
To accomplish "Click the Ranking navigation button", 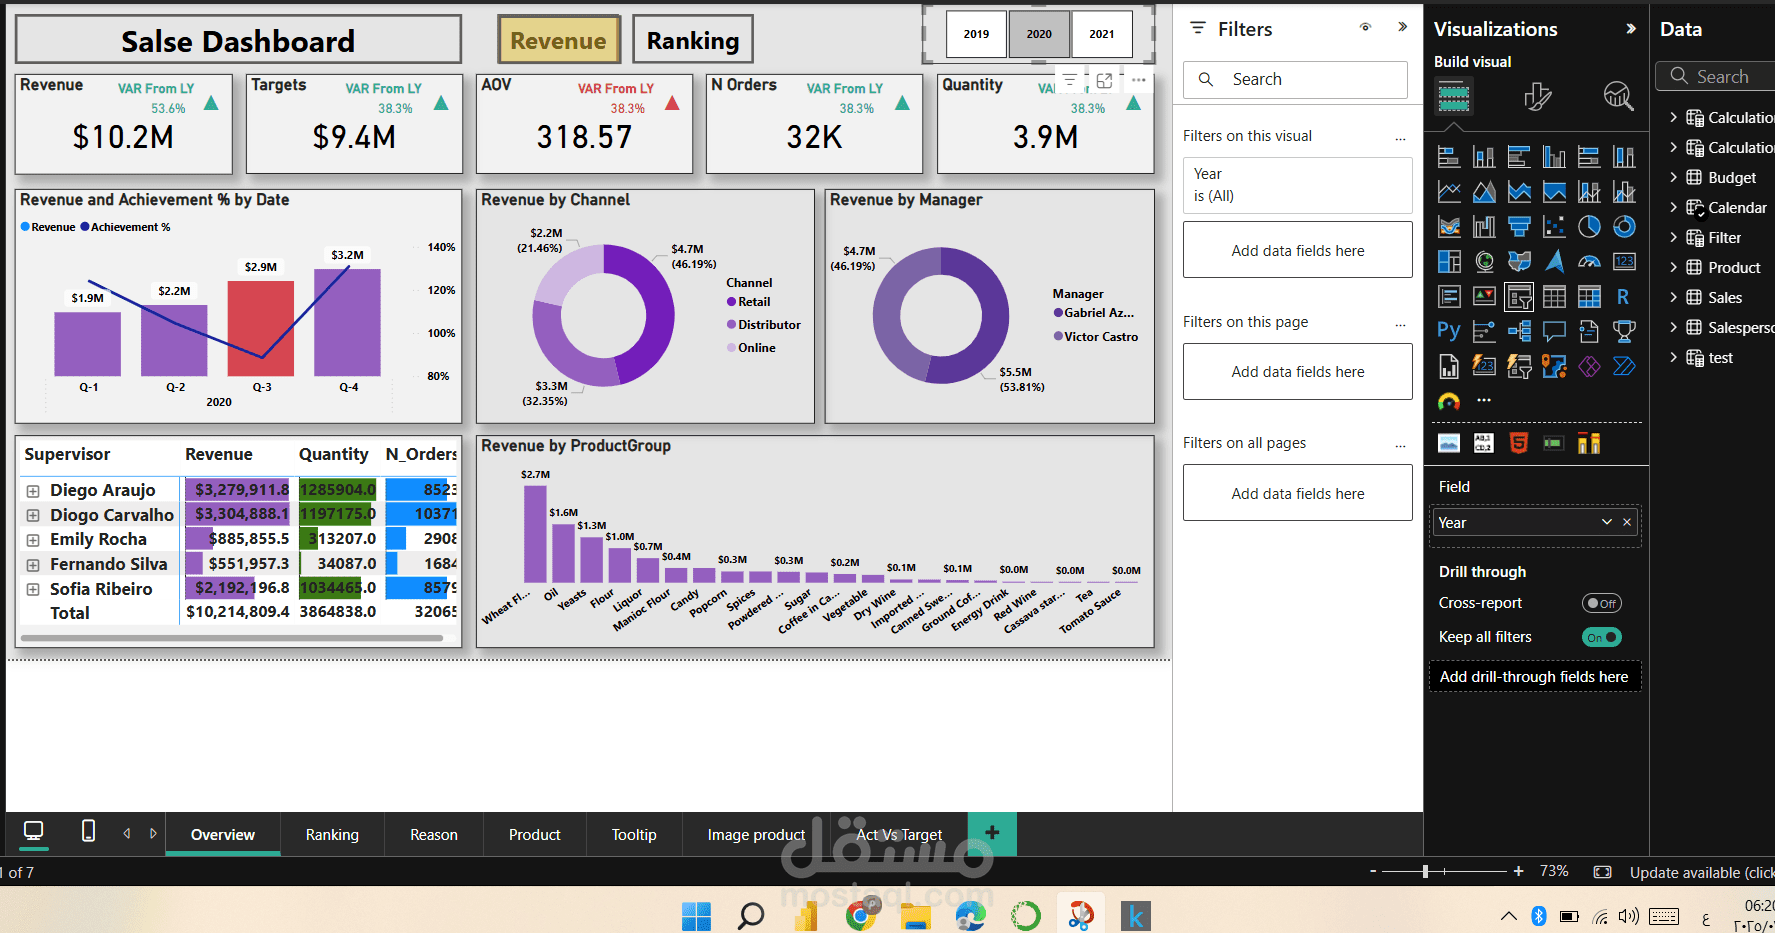I will pyautogui.click(x=693, y=40).
